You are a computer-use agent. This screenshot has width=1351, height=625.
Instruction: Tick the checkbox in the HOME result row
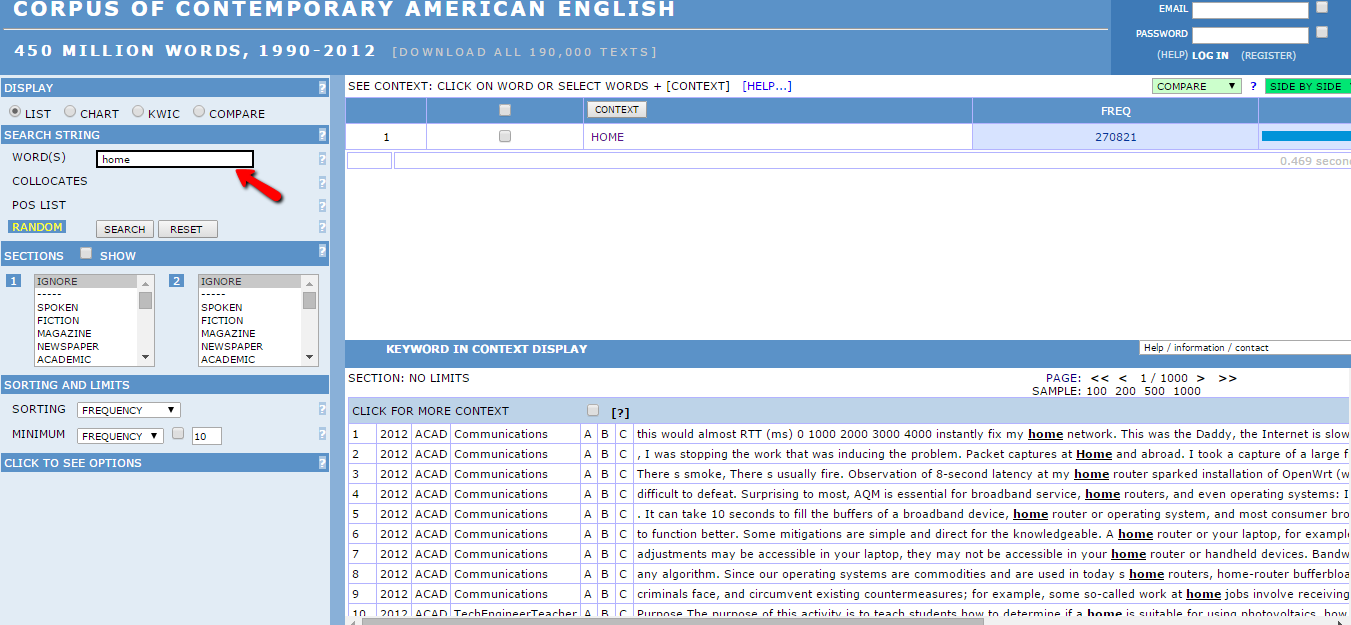click(x=505, y=136)
